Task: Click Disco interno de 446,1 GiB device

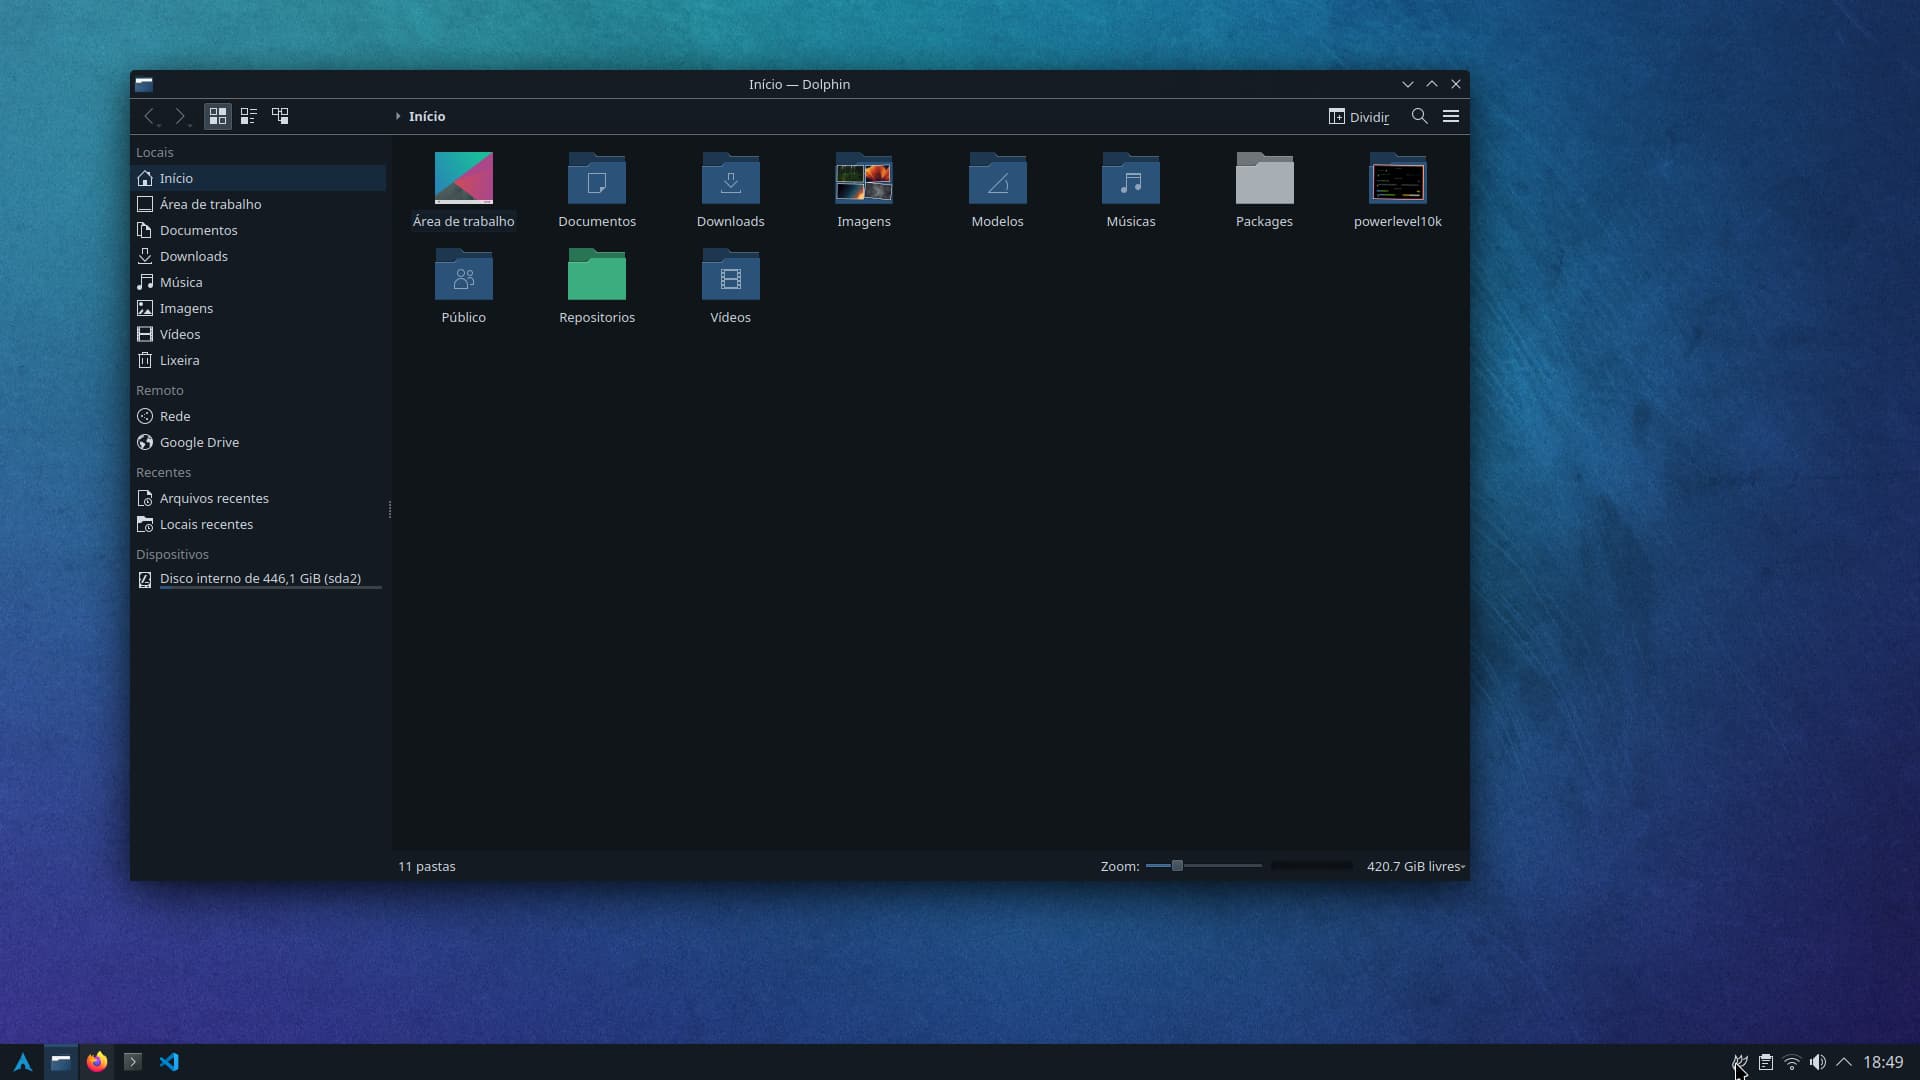Action: [260, 578]
